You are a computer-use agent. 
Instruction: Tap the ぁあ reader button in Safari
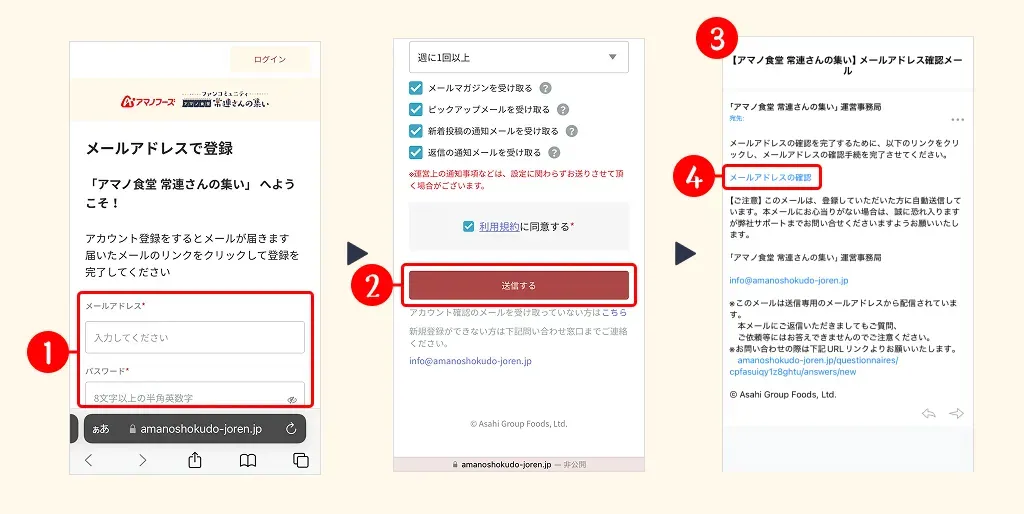click(x=101, y=429)
